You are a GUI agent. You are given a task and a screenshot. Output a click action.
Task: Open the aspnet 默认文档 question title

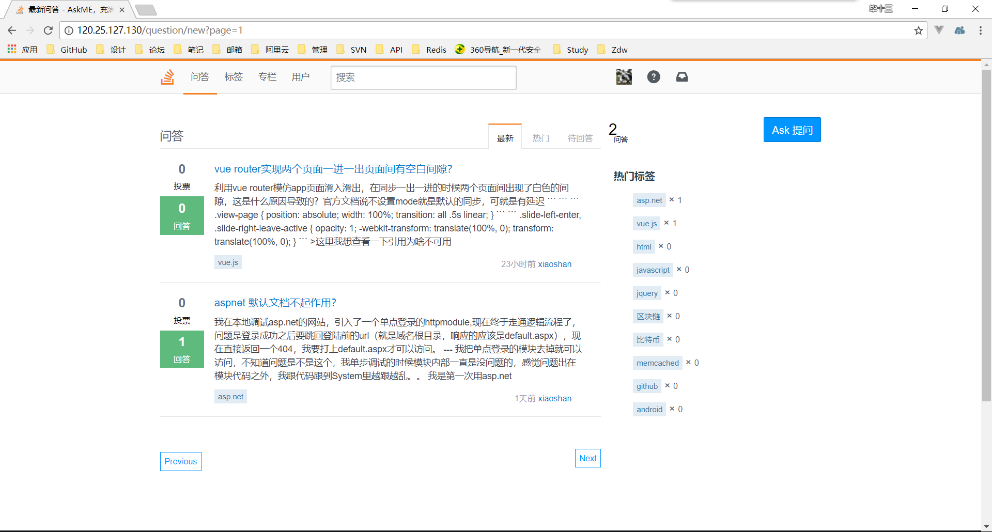[x=275, y=302]
